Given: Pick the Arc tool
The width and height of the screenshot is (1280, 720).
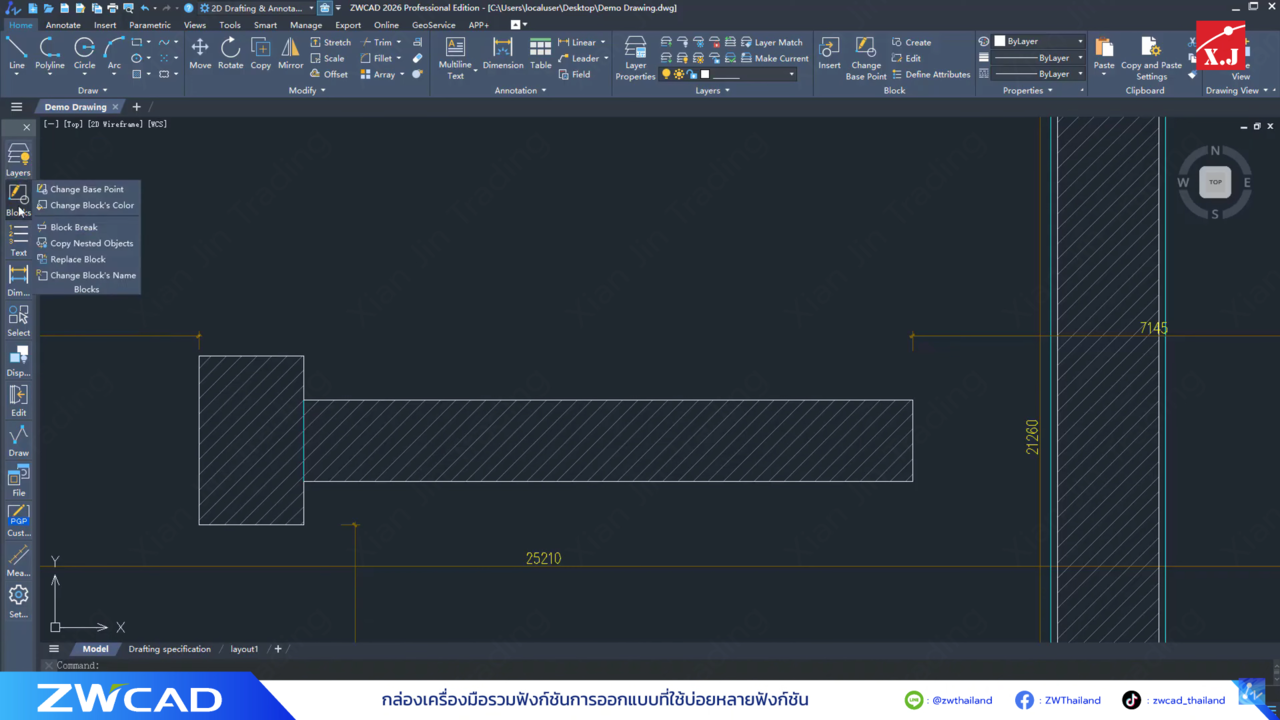Looking at the screenshot, I should click(x=114, y=53).
